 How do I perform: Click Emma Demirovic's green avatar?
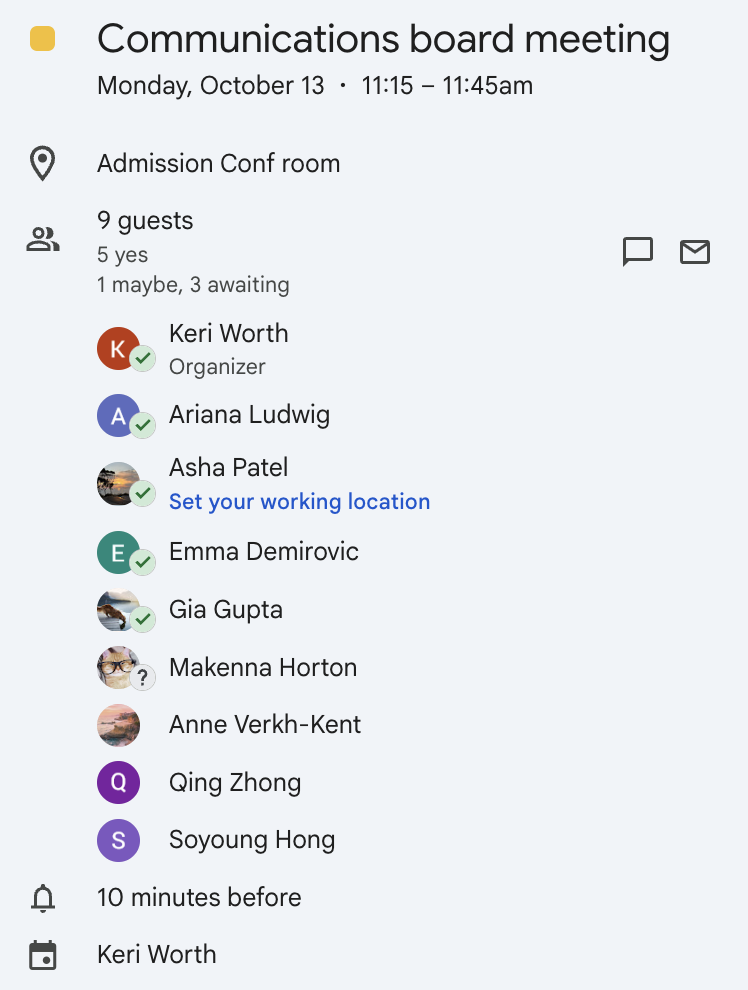[118, 552]
